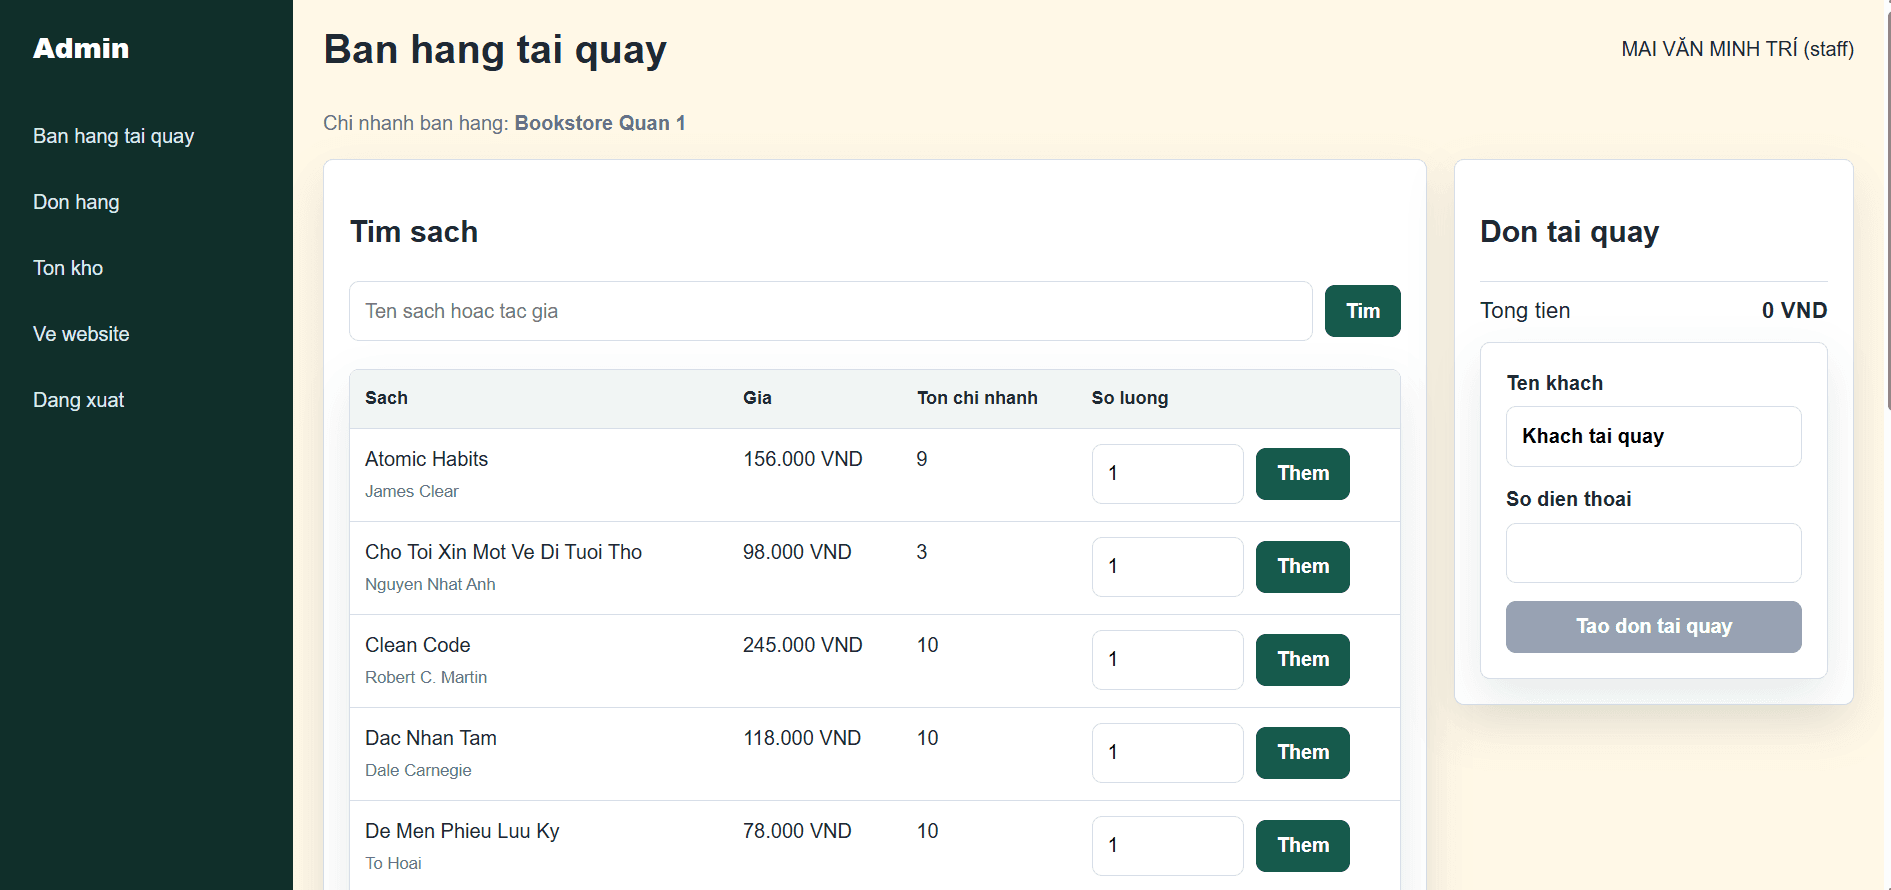This screenshot has height=890, width=1891.
Task: Click the Admin logo heading
Action: point(81,48)
